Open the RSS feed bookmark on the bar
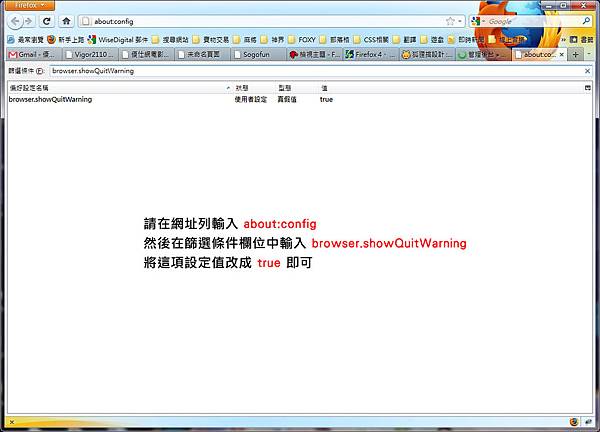This screenshot has width=600, height=432. [x=466, y=39]
